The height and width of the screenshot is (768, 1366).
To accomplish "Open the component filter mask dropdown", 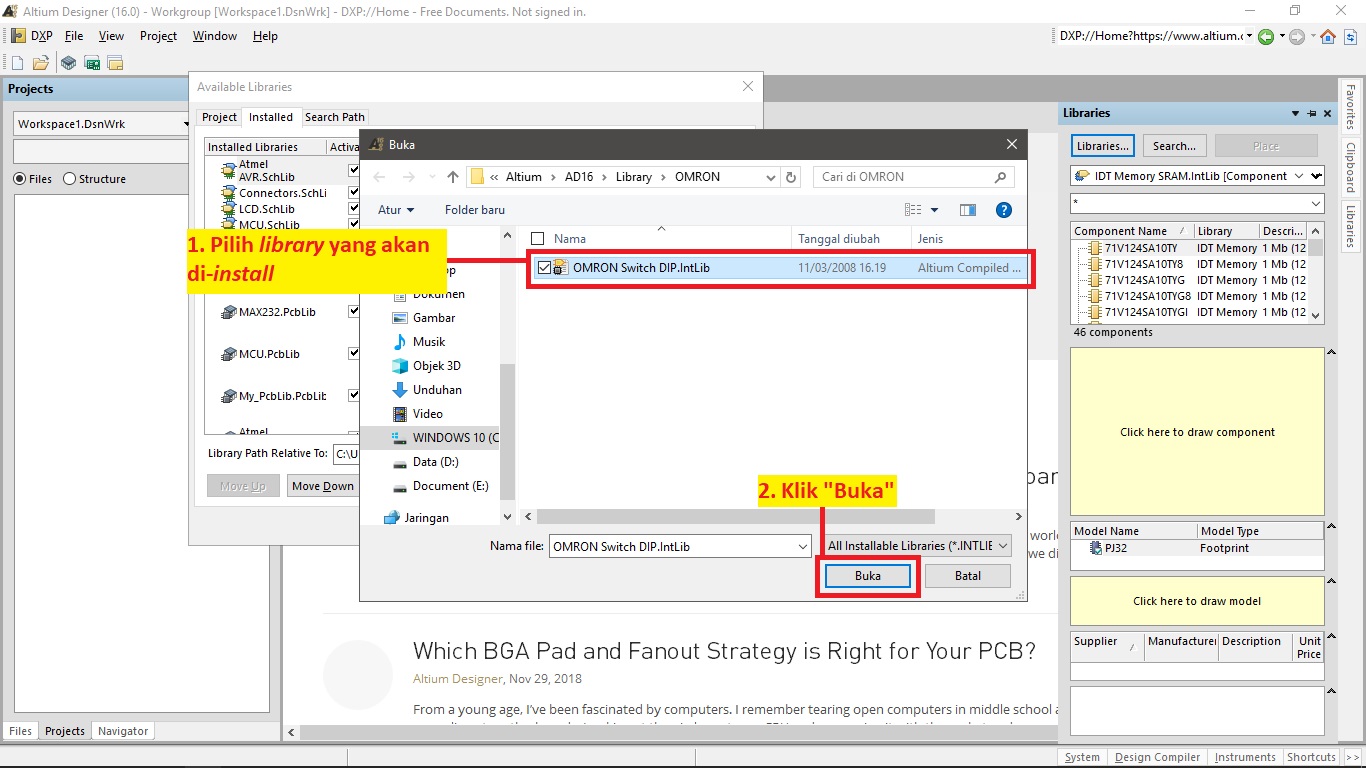I will click(x=1315, y=203).
